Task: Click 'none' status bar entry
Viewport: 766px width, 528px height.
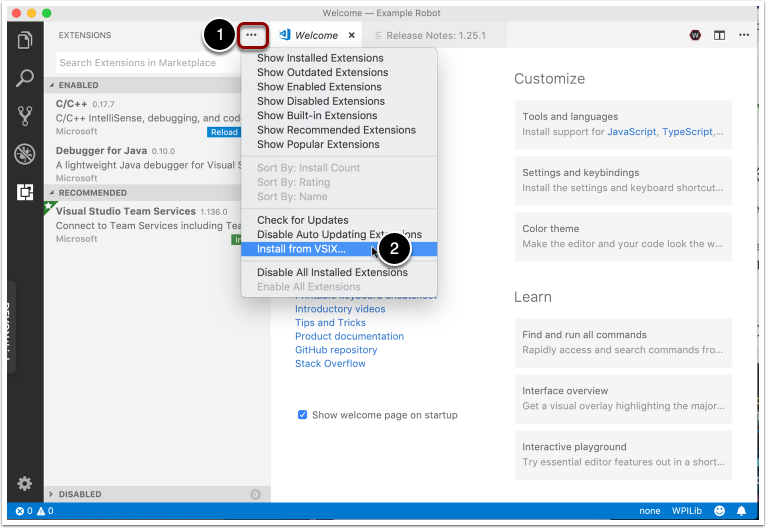Action: coord(649,511)
